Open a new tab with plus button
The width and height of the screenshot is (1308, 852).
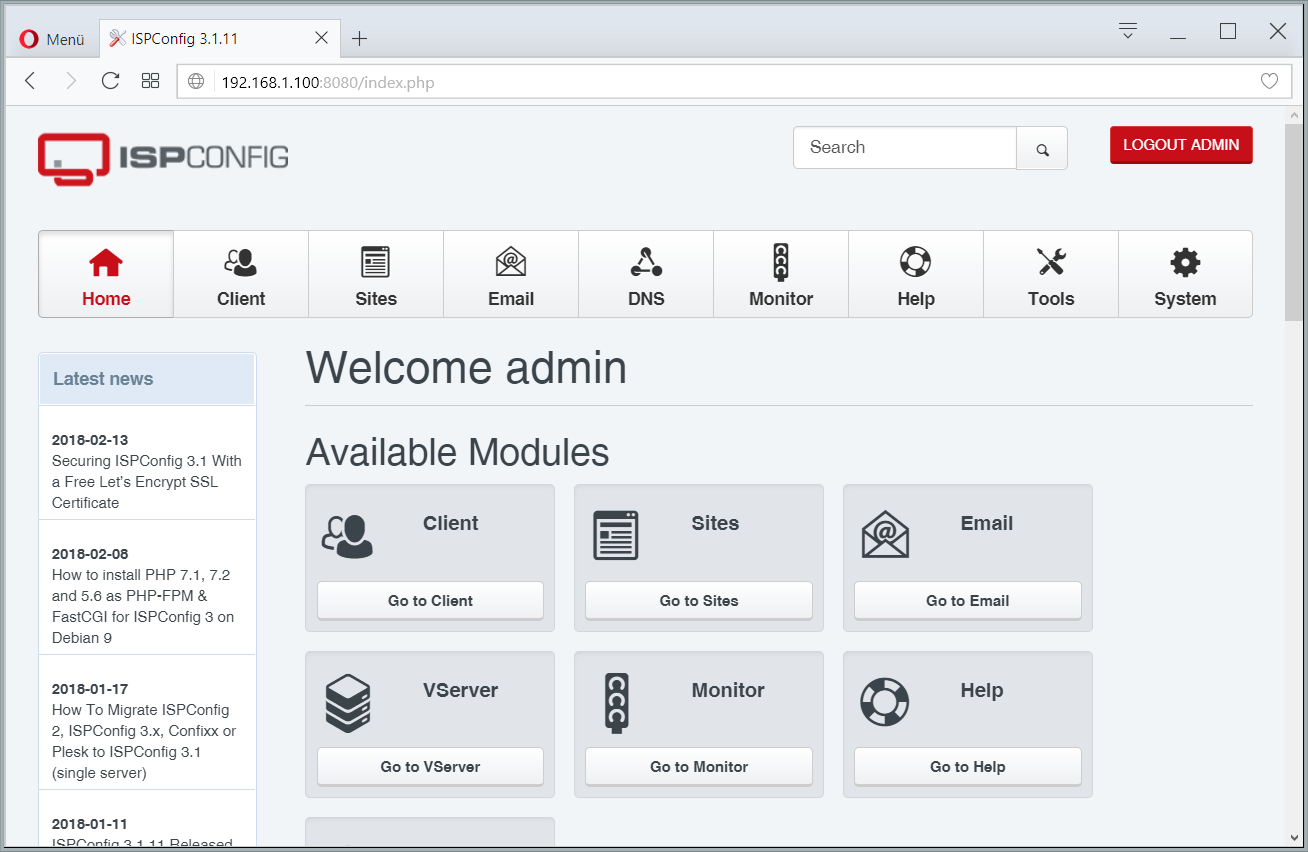coord(360,39)
